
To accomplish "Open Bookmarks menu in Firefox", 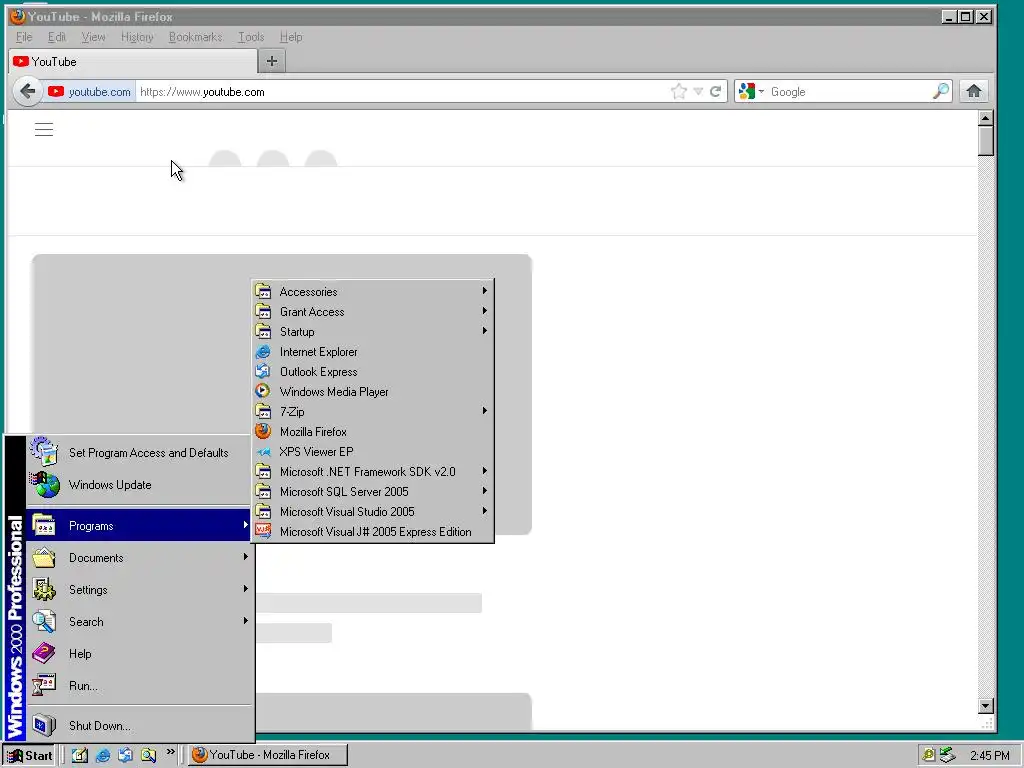I will [195, 37].
